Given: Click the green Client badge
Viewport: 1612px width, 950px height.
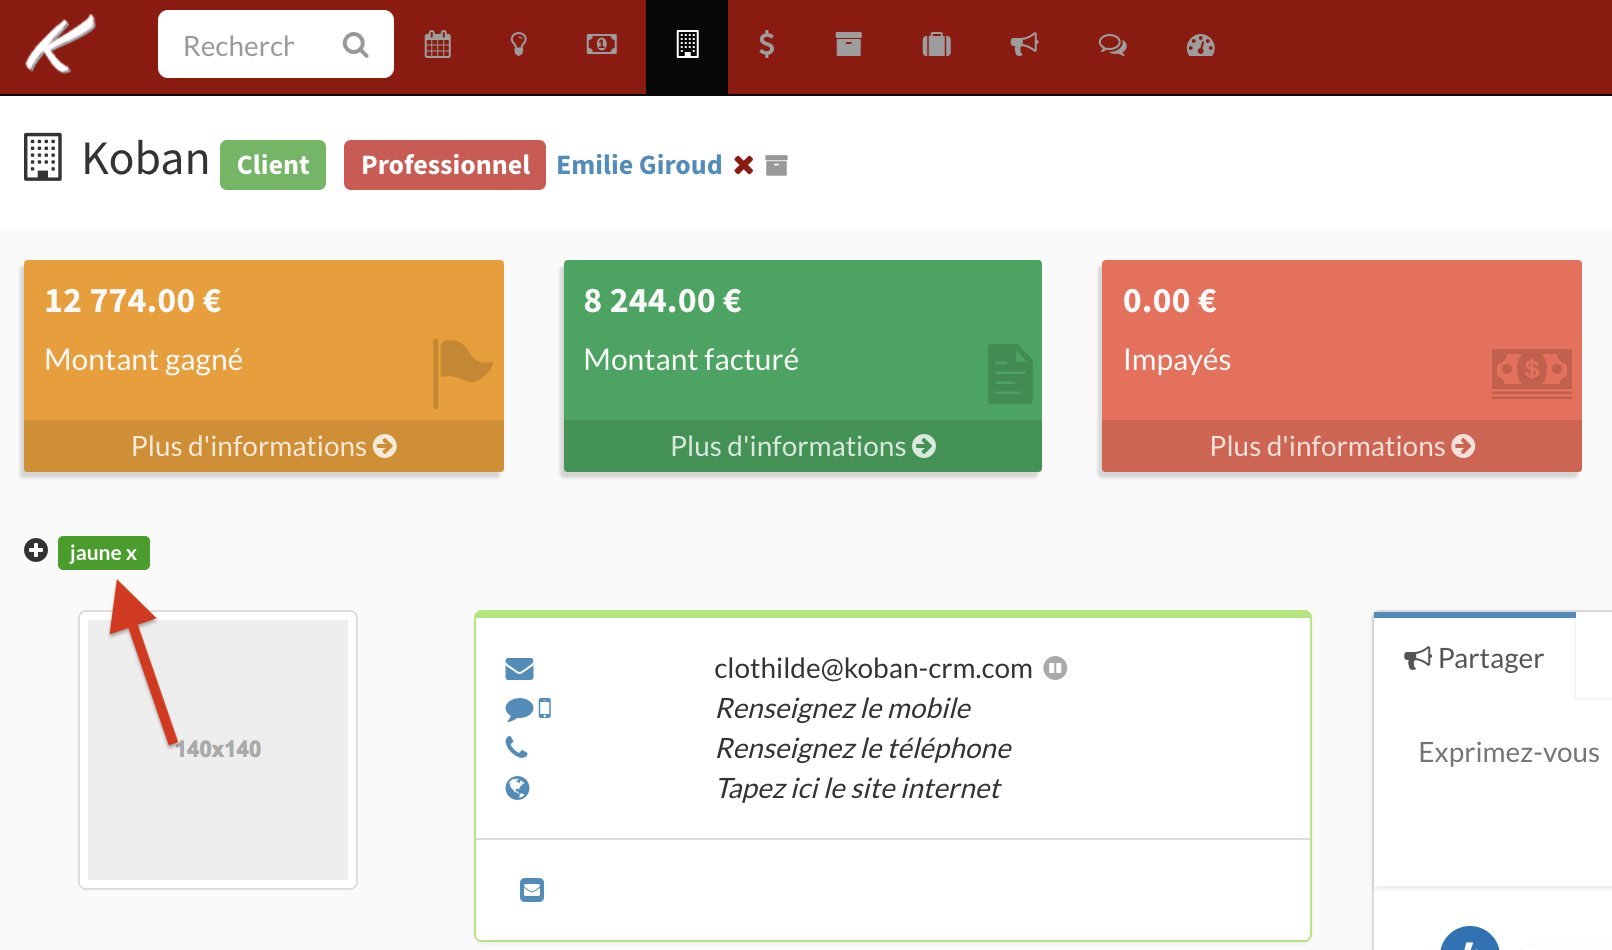Looking at the screenshot, I should tap(273, 165).
